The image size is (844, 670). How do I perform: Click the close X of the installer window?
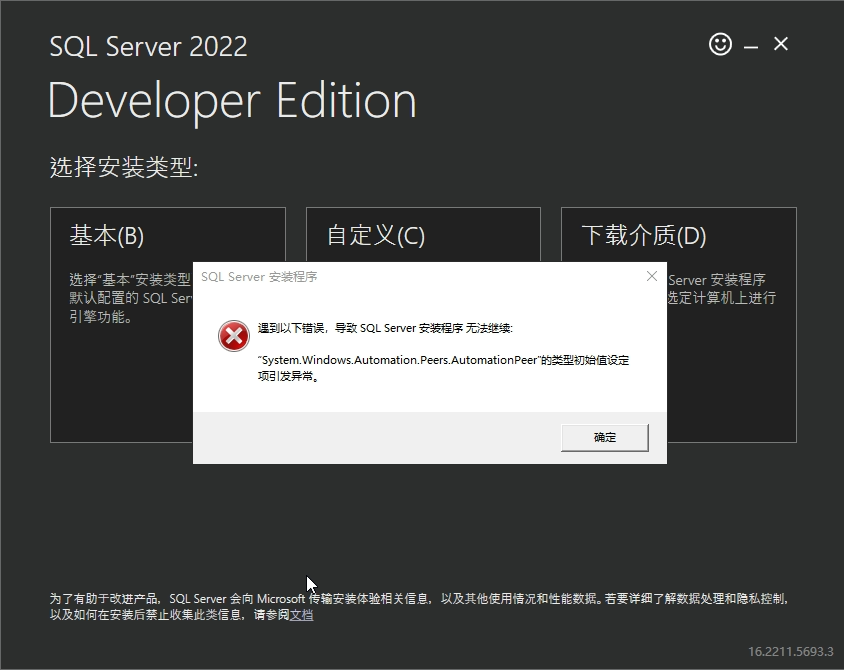click(x=779, y=44)
